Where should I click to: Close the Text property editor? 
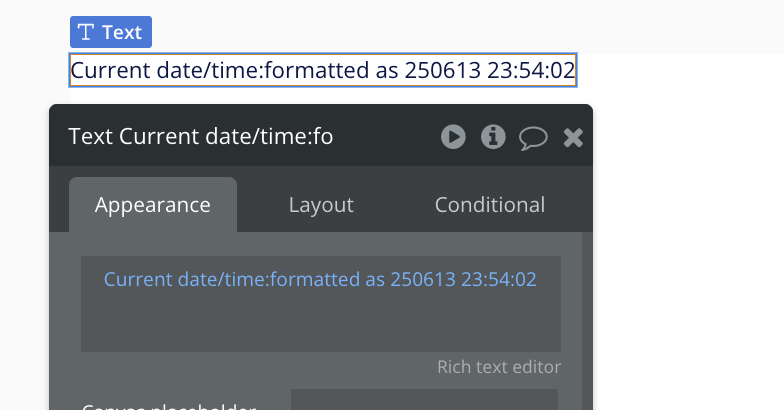573,138
